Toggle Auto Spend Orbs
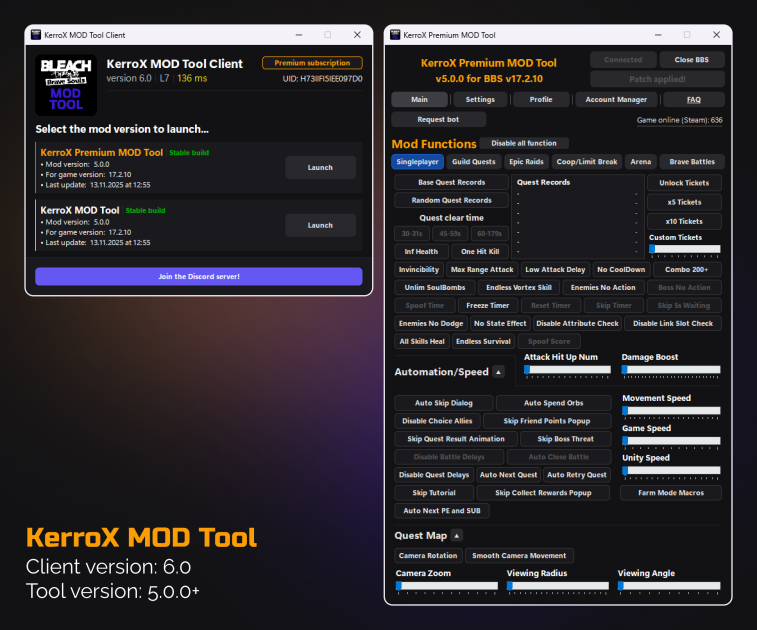The height and width of the screenshot is (630, 757). [554, 403]
